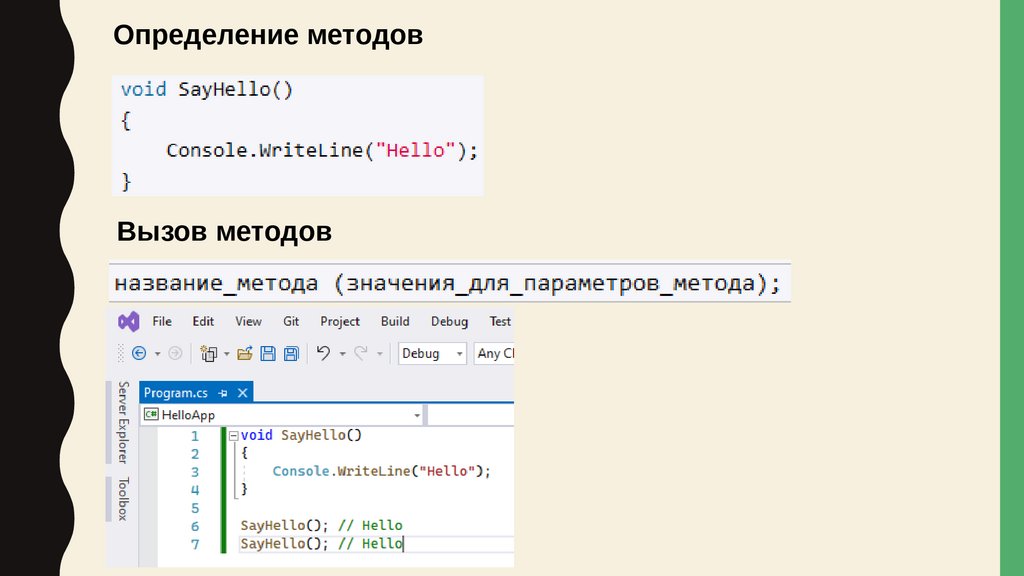The width and height of the screenshot is (1024, 576).
Task: Open the HelloApp project navigation dropdown
Action: (282, 415)
